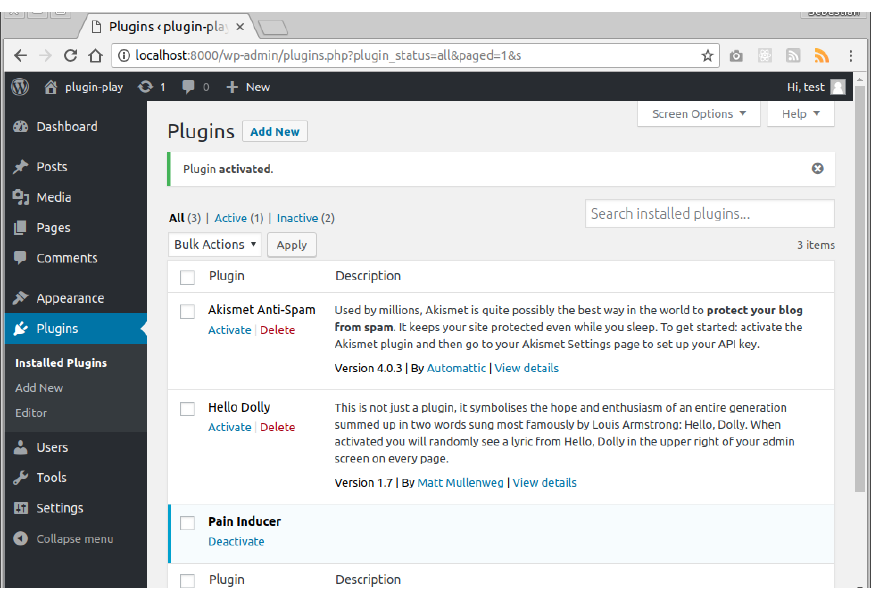Click the updates icon showing 1
The height and width of the screenshot is (600, 871).
[146, 87]
